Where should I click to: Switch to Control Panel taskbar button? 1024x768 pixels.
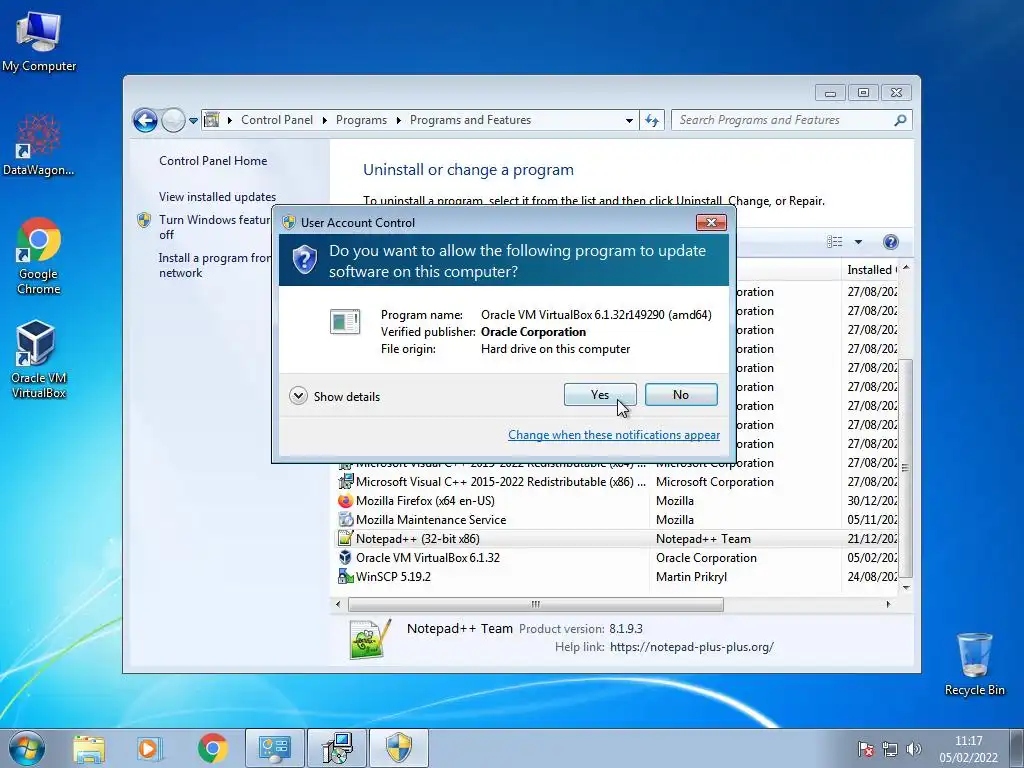(274, 748)
